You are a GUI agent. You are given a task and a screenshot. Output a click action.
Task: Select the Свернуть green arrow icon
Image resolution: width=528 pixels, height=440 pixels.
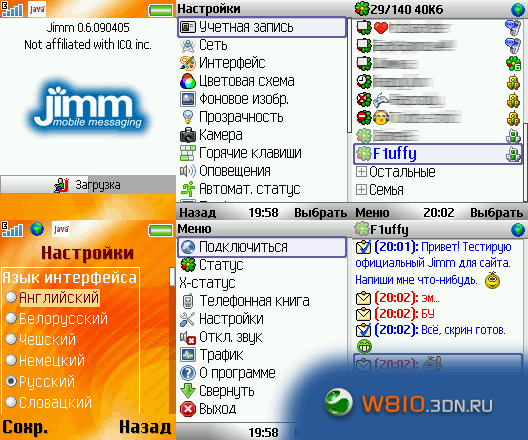(188, 391)
